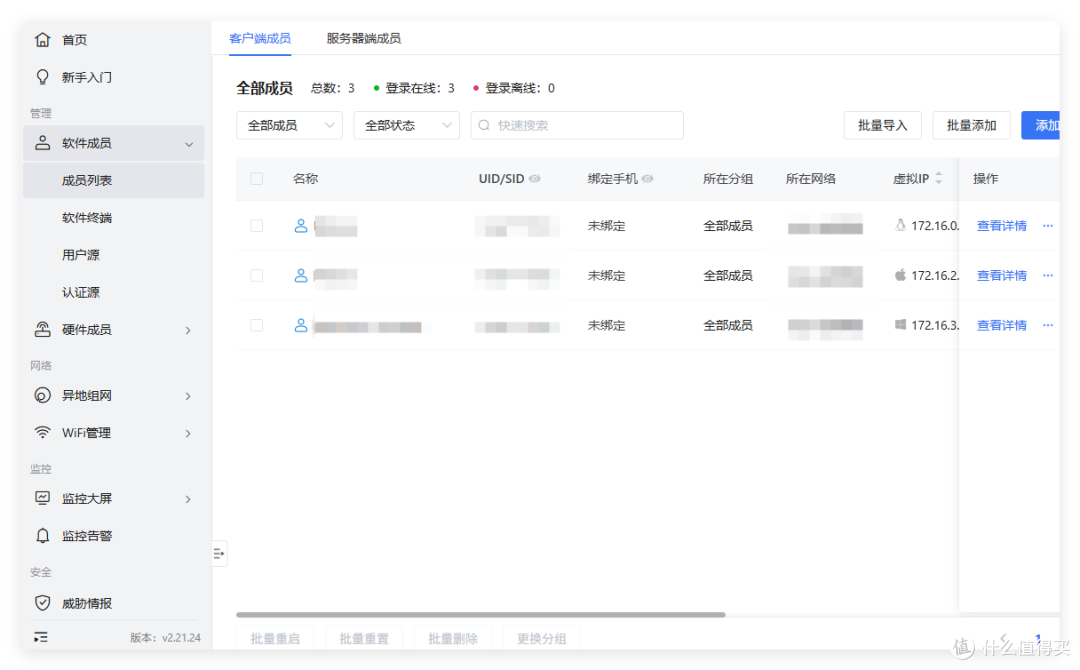
Task: Click the 软件成员 person icon
Action: [43, 143]
